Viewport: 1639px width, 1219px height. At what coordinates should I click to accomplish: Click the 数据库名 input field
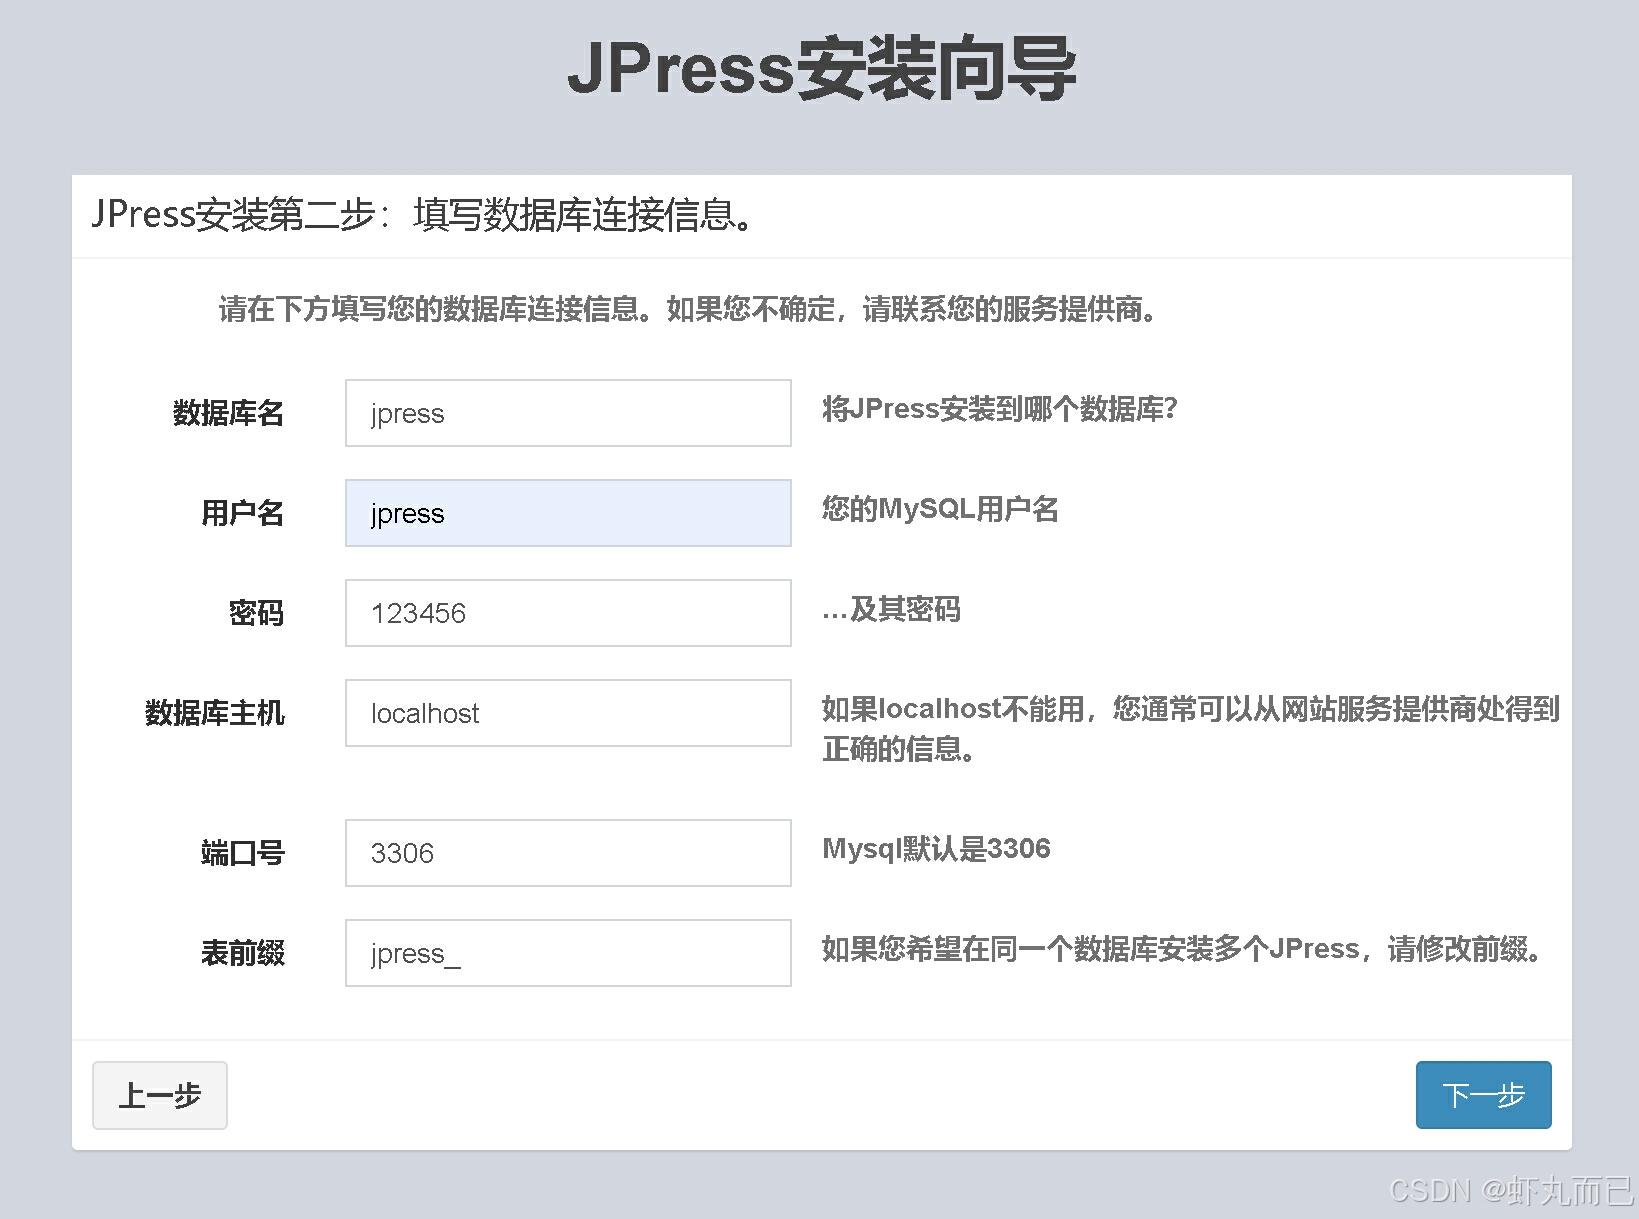click(568, 413)
